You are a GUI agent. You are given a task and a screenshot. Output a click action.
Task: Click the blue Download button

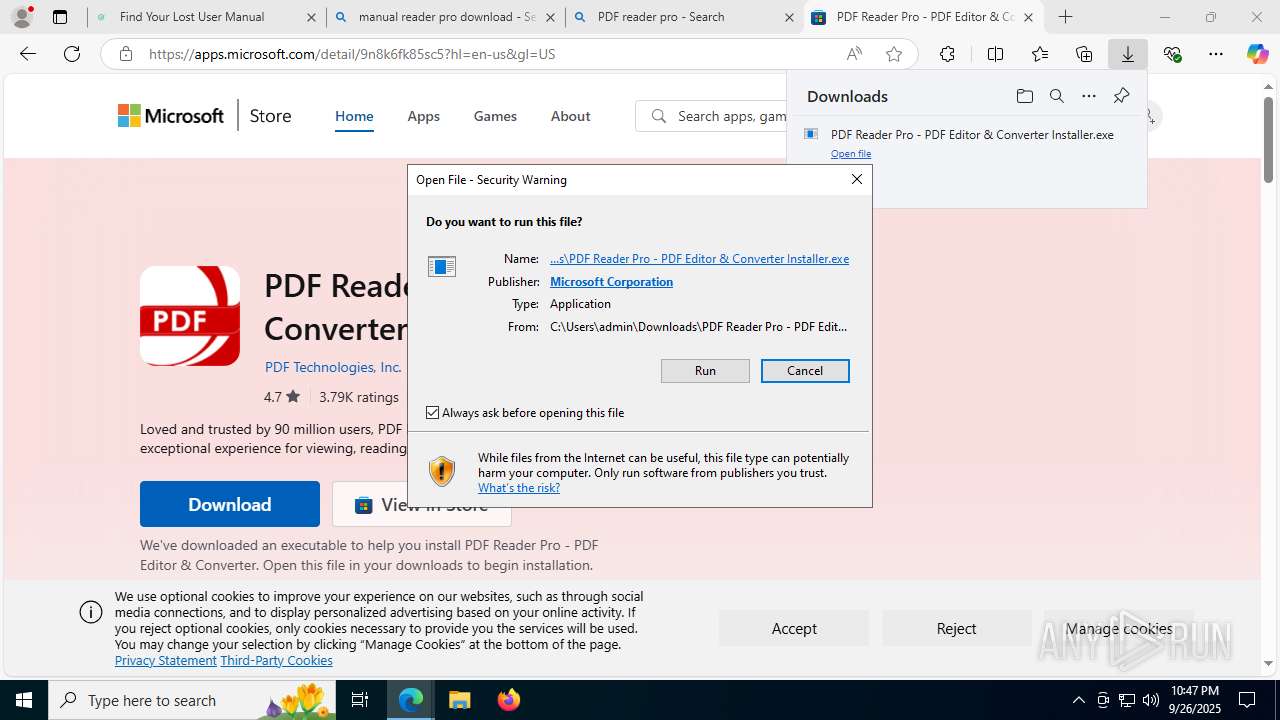[x=230, y=504]
